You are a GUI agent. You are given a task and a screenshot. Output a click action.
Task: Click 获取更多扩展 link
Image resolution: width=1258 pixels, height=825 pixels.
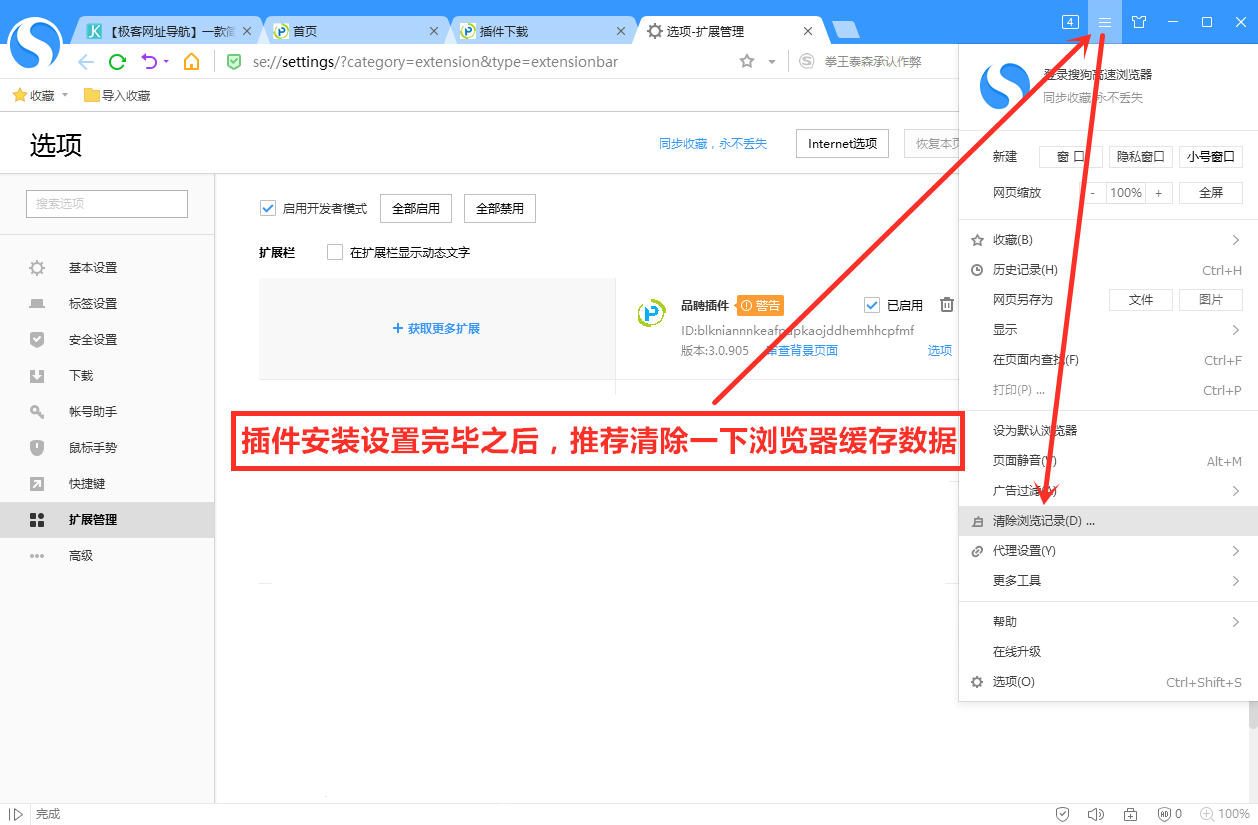436,328
